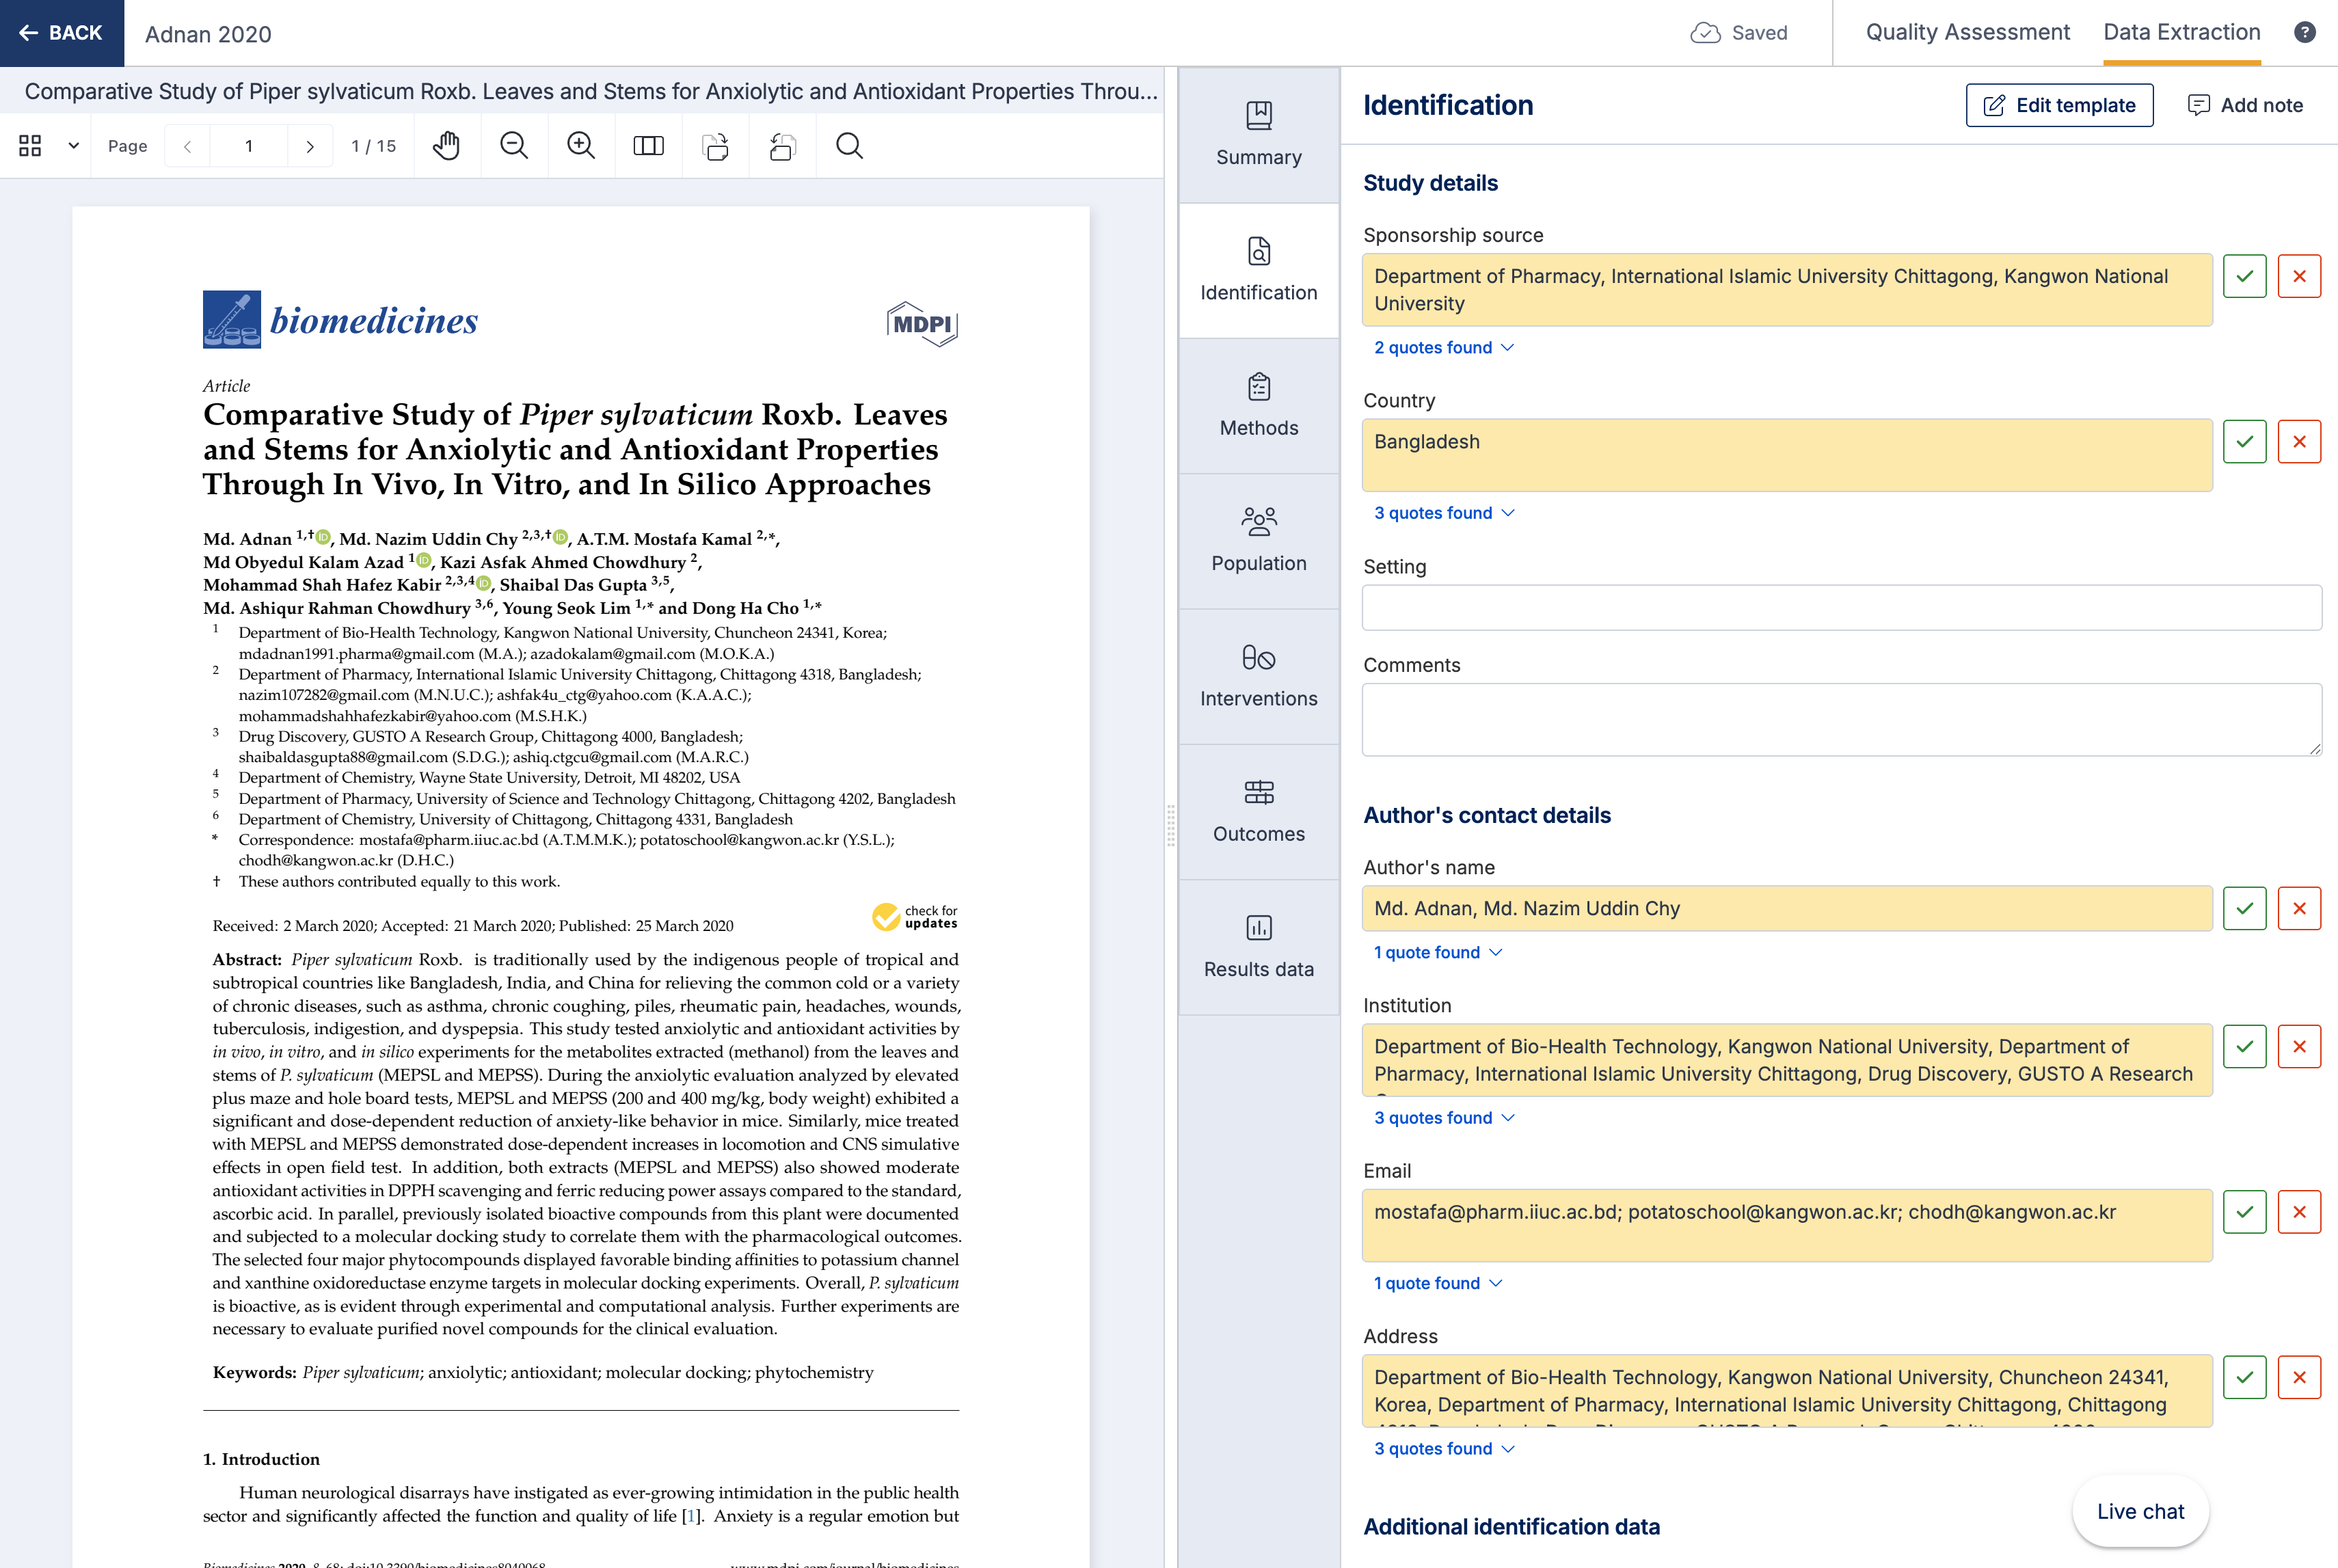Image resolution: width=2338 pixels, height=1568 pixels.
Task: Click the check for updates badge
Action: coord(914,916)
